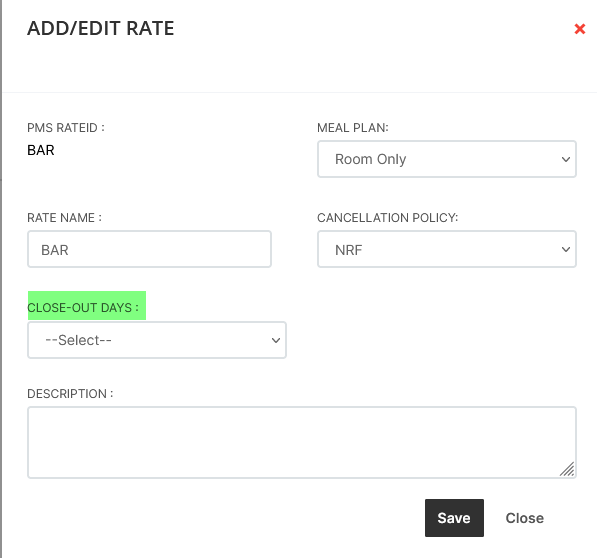Click the highlighted Close-Out Days label
This screenshot has width=597, height=558.
coord(83,308)
